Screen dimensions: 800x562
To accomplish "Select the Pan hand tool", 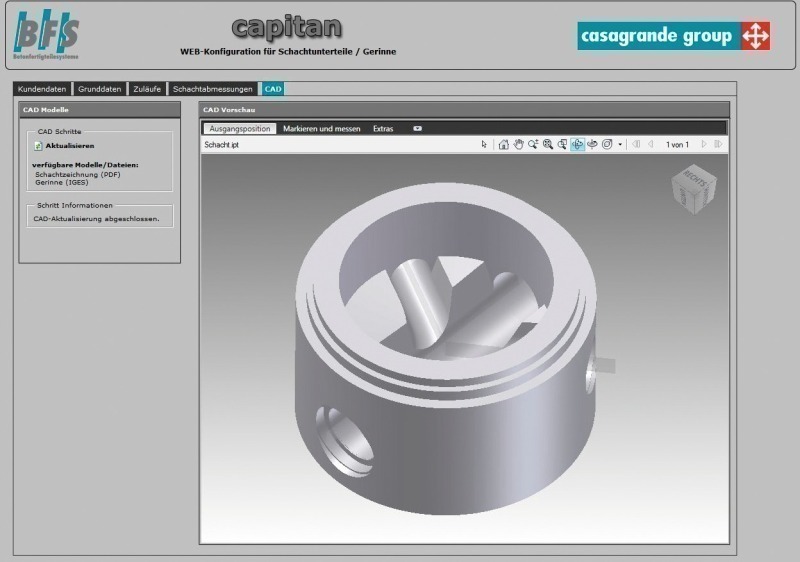I will click(518, 144).
